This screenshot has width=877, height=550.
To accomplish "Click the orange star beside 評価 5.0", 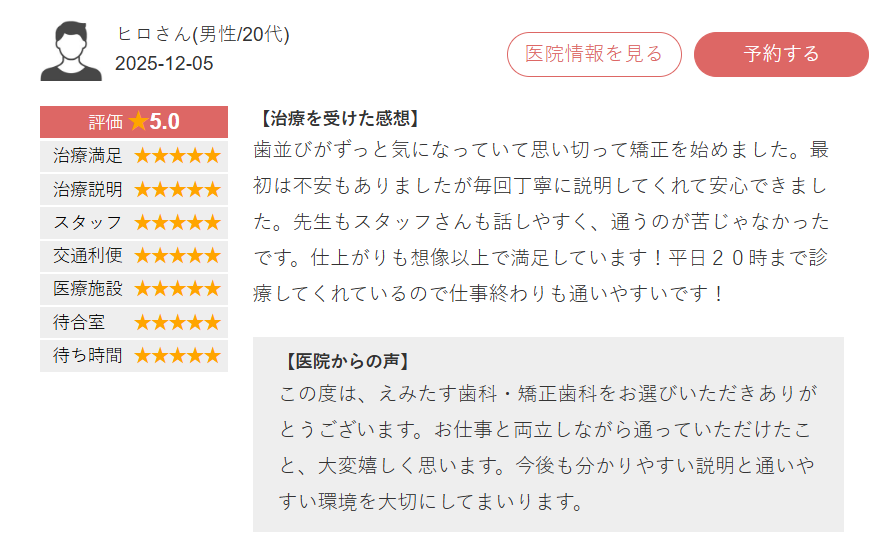I will (x=138, y=122).
